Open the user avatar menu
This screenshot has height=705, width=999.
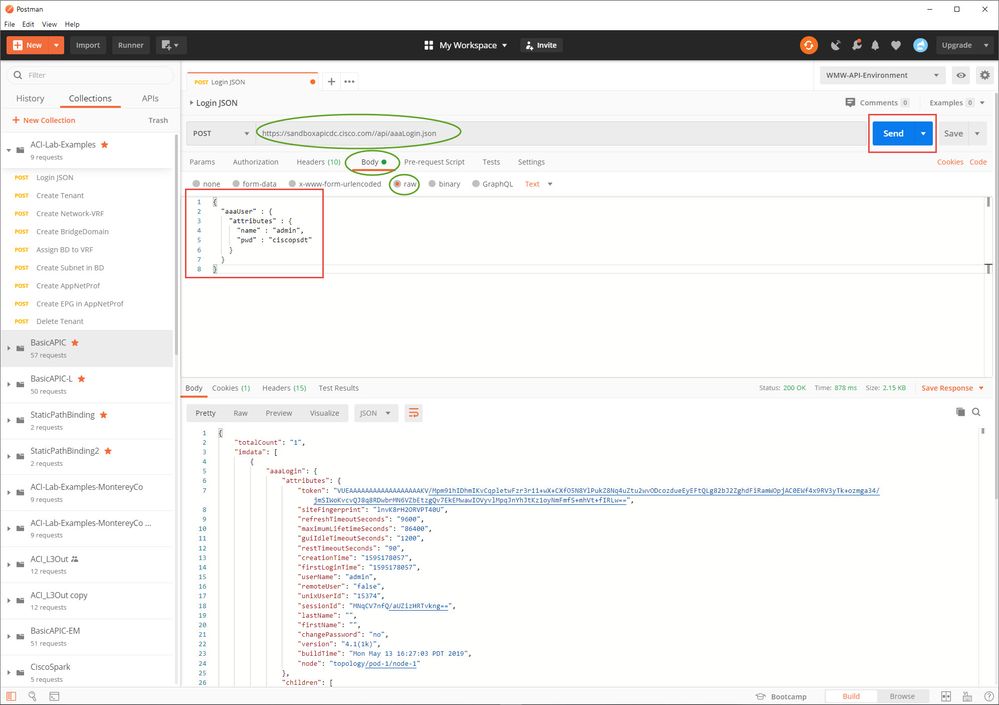tap(920, 45)
